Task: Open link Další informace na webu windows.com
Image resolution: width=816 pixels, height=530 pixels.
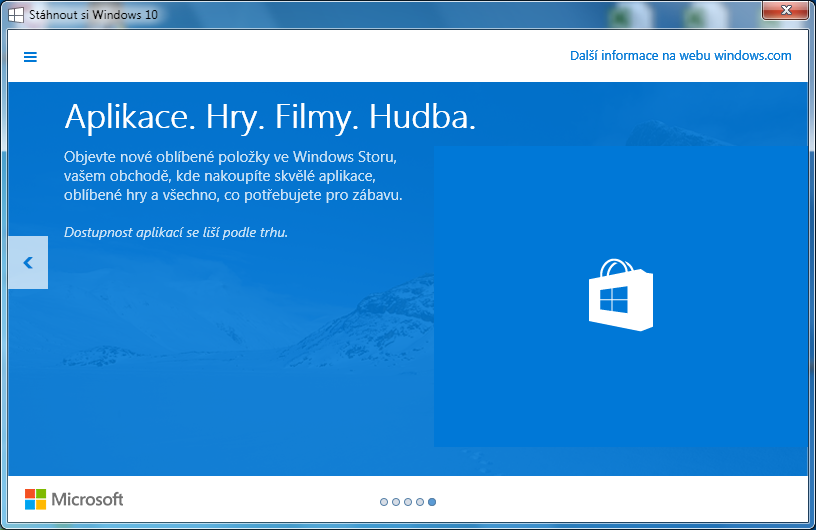Action: (x=680, y=56)
